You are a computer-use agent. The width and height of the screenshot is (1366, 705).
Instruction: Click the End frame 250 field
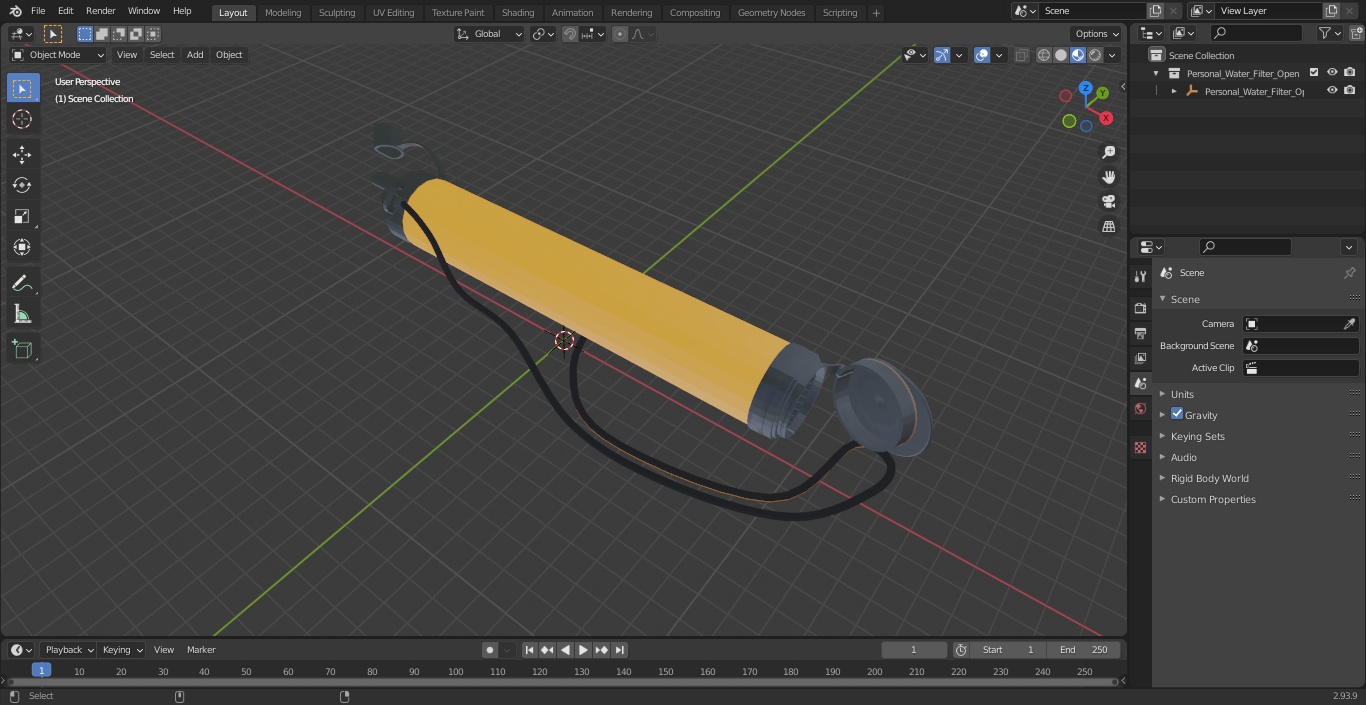(x=1084, y=650)
